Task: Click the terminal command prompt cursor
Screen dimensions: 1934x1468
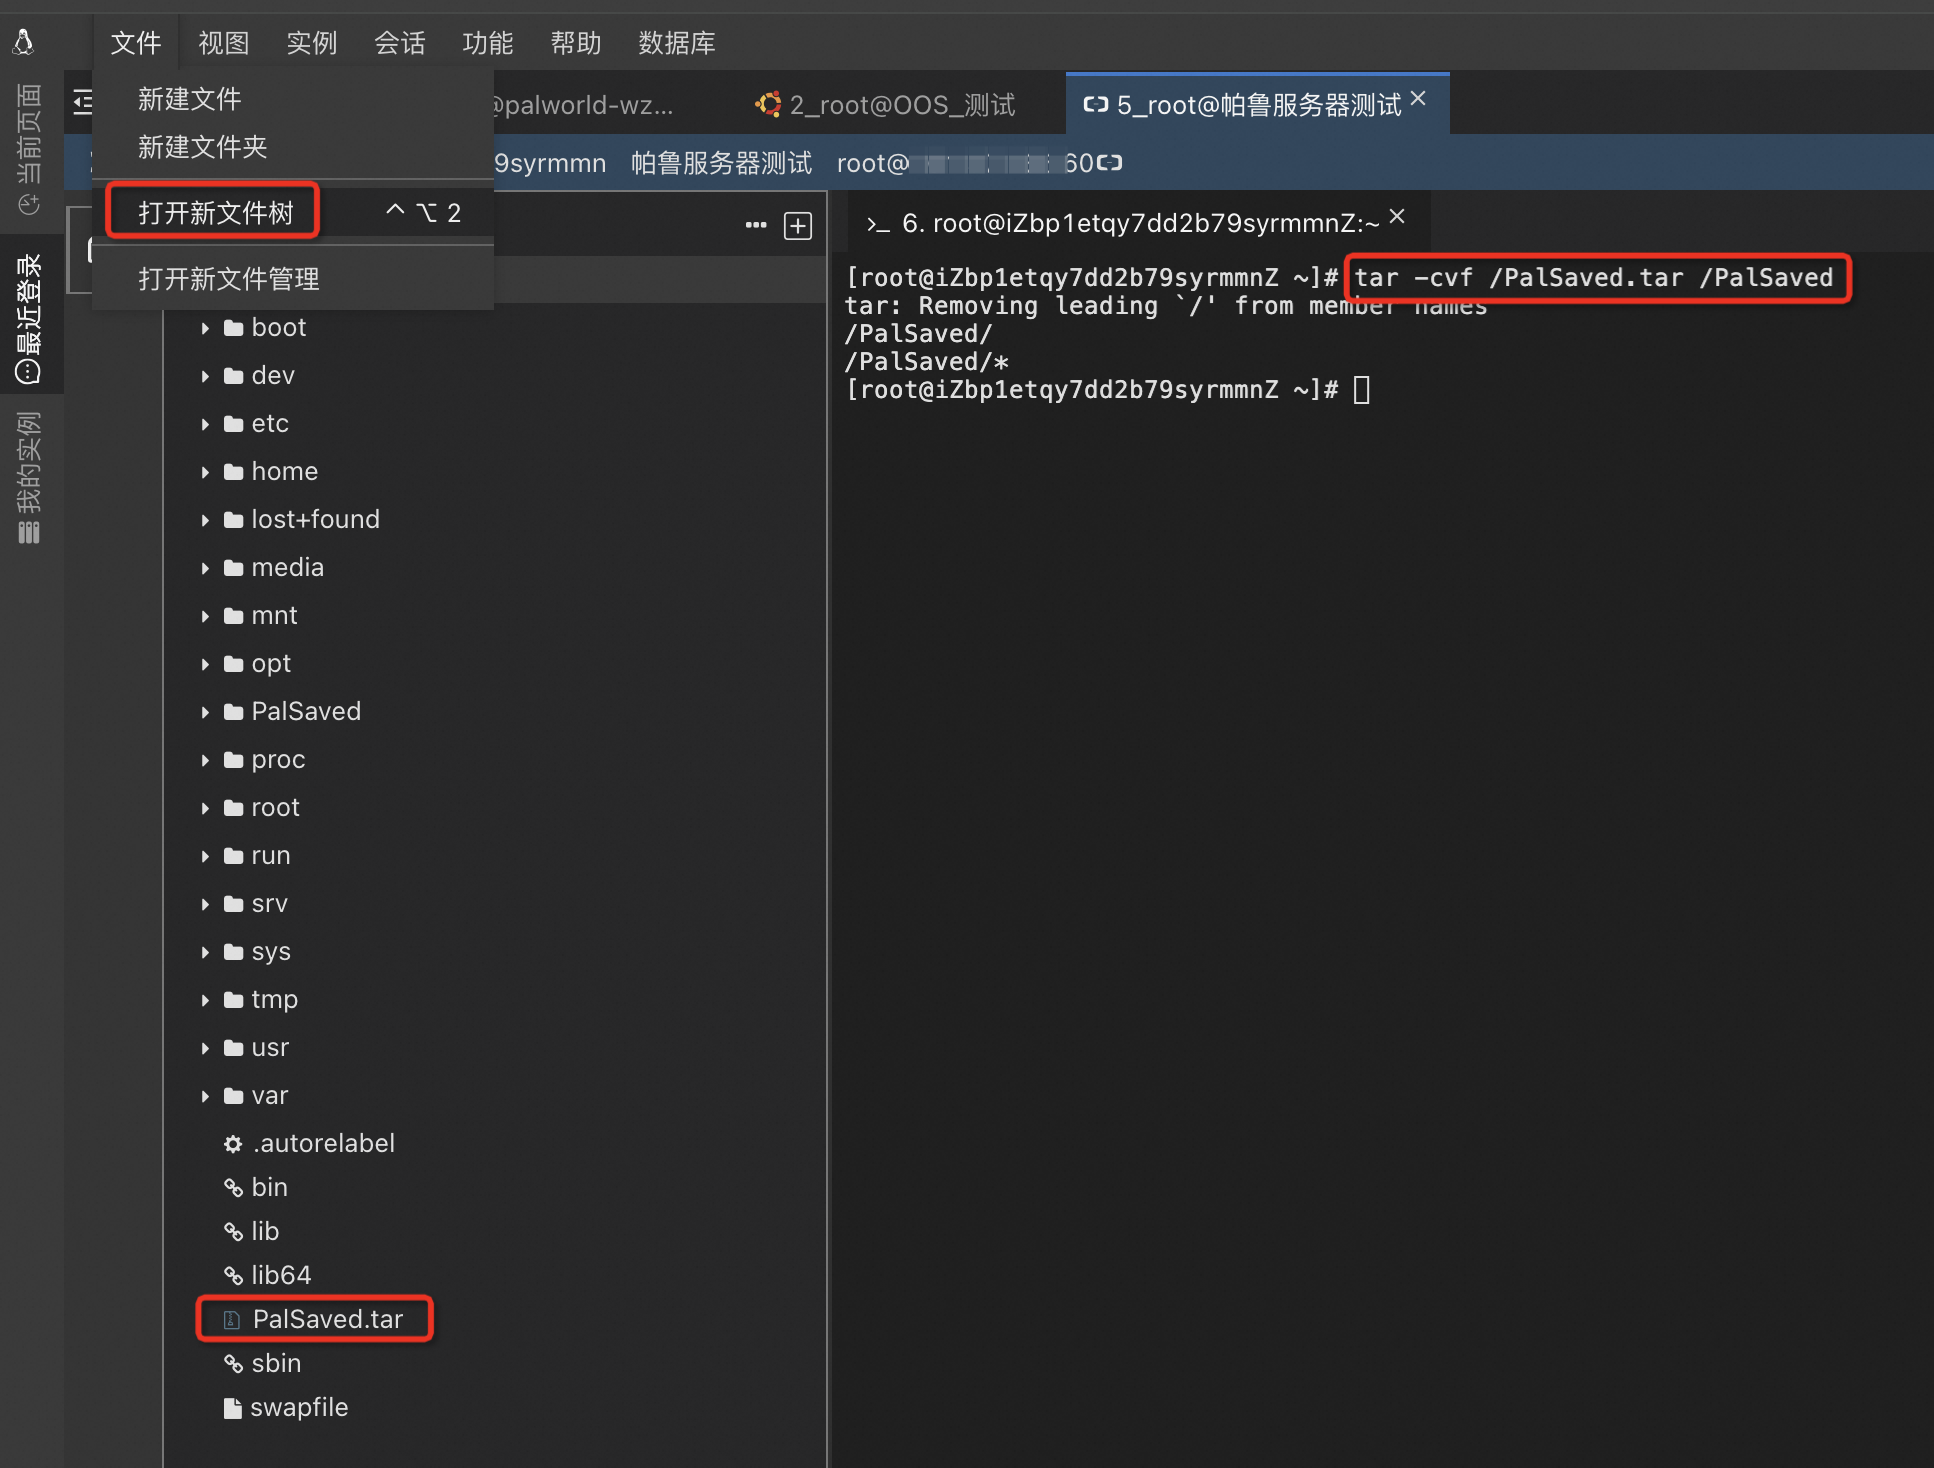Action: 1361,389
